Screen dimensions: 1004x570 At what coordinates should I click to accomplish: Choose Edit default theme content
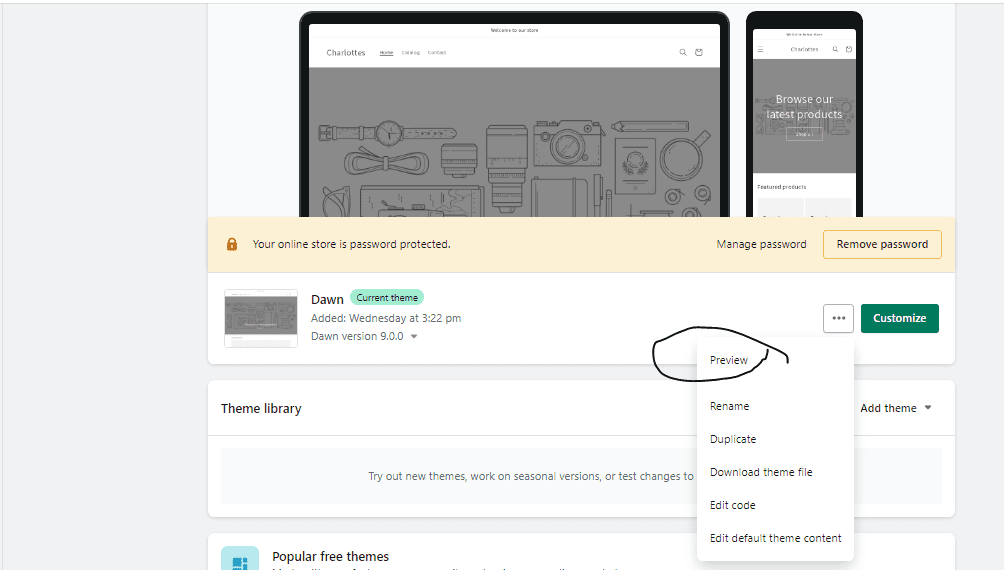click(775, 538)
